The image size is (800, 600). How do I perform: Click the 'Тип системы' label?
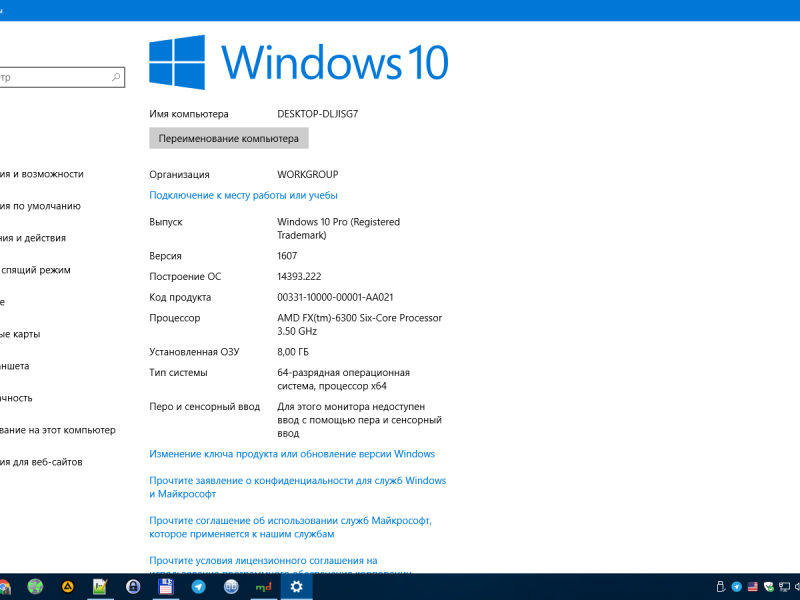tap(179, 373)
